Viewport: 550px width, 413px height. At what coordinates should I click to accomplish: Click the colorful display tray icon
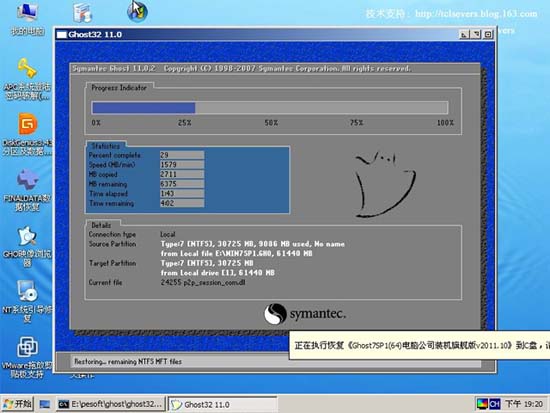click(483, 404)
